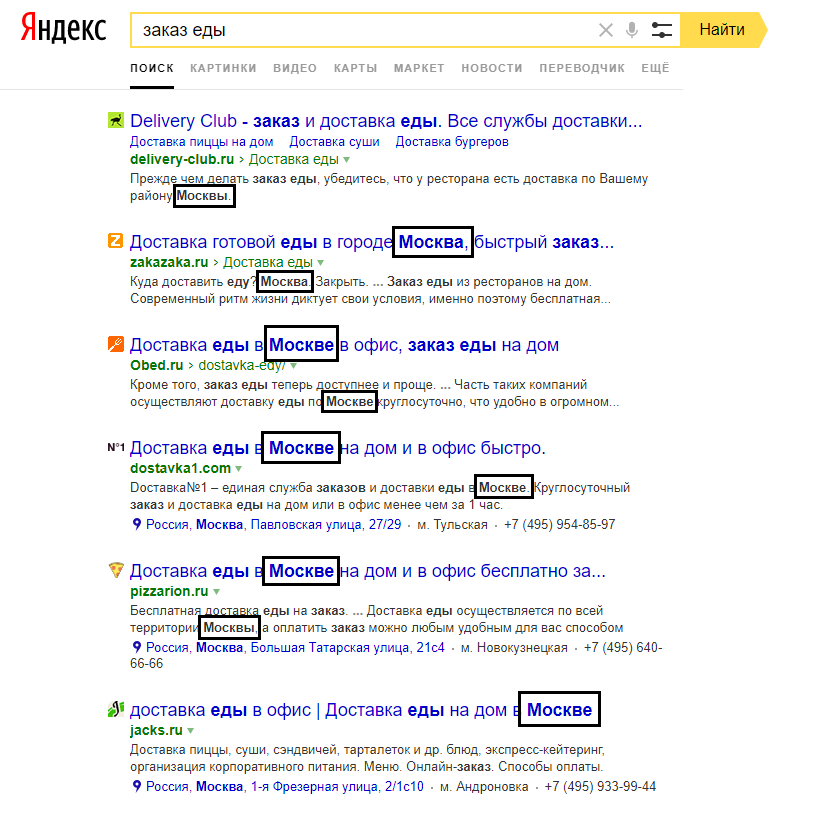
Task: Expand dropdown arrow next to Obed.ru
Action: point(294,366)
